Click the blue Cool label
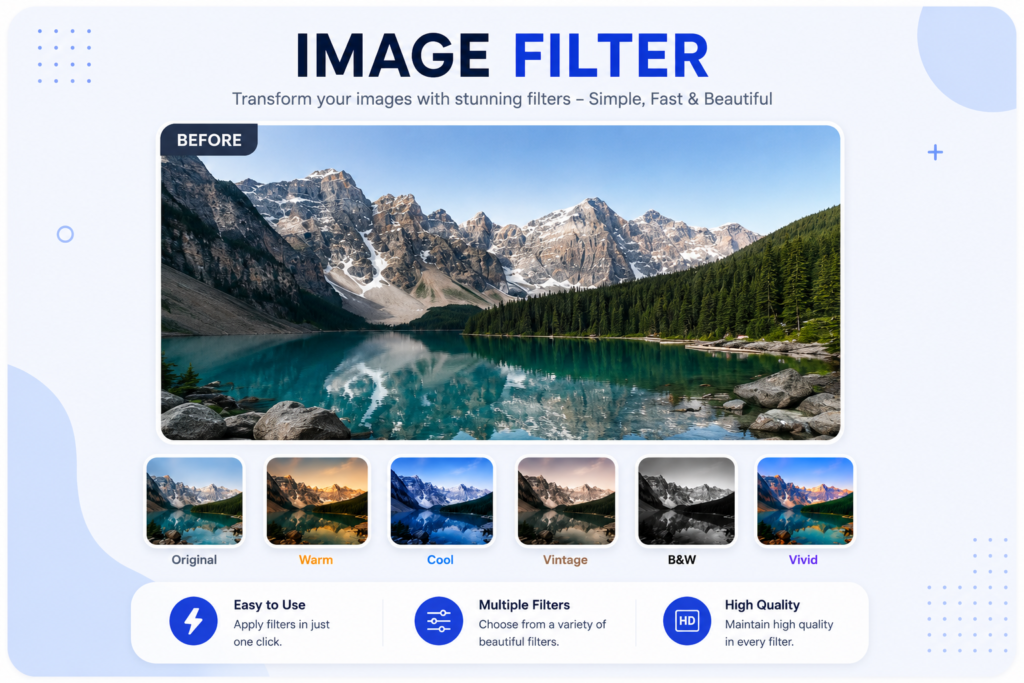This screenshot has height=683, width=1024. (x=440, y=560)
